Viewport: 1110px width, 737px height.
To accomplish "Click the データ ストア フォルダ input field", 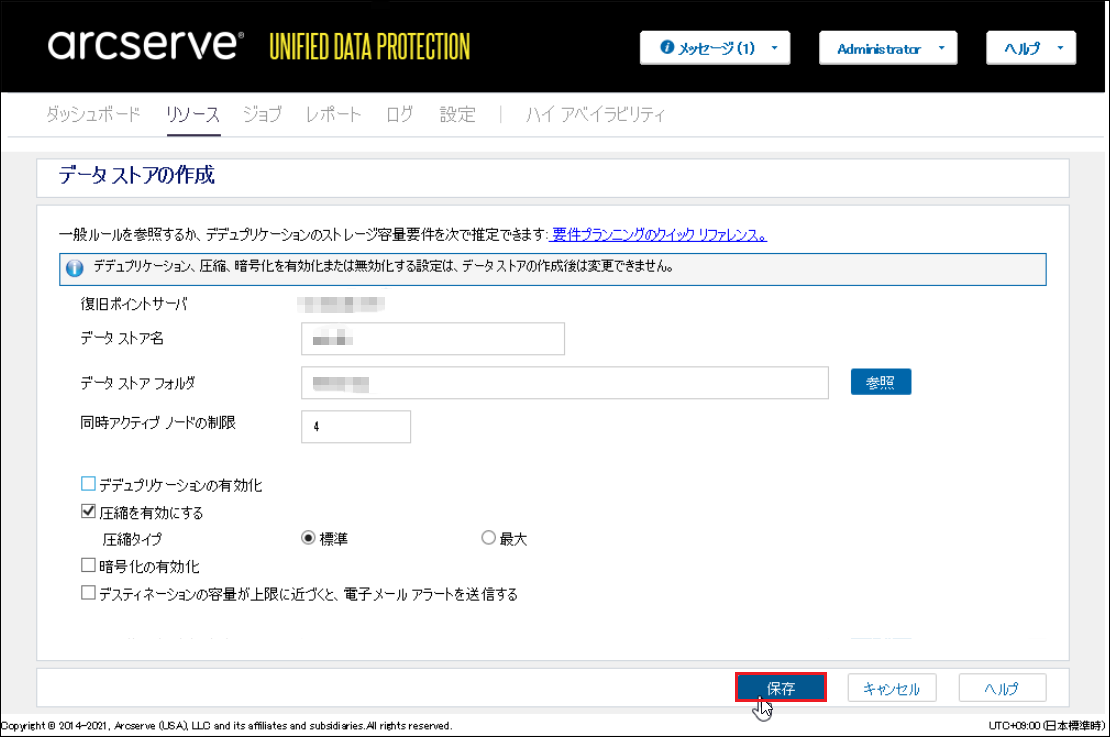I will 565,382.
